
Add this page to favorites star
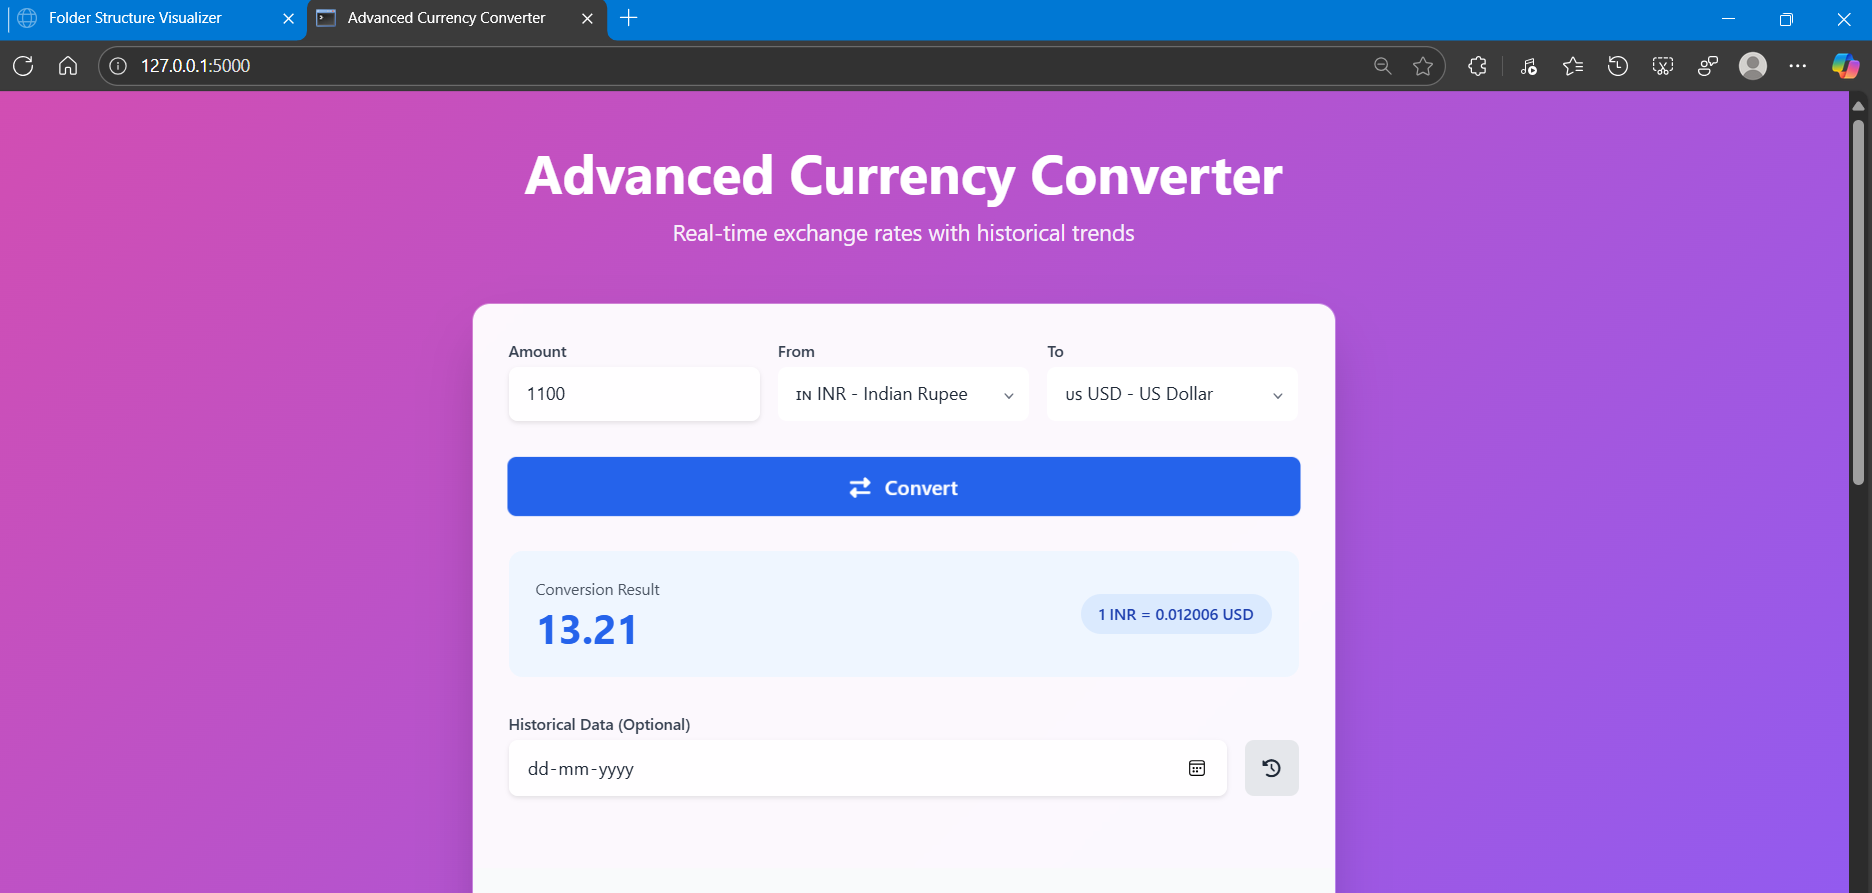coord(1423,66)
